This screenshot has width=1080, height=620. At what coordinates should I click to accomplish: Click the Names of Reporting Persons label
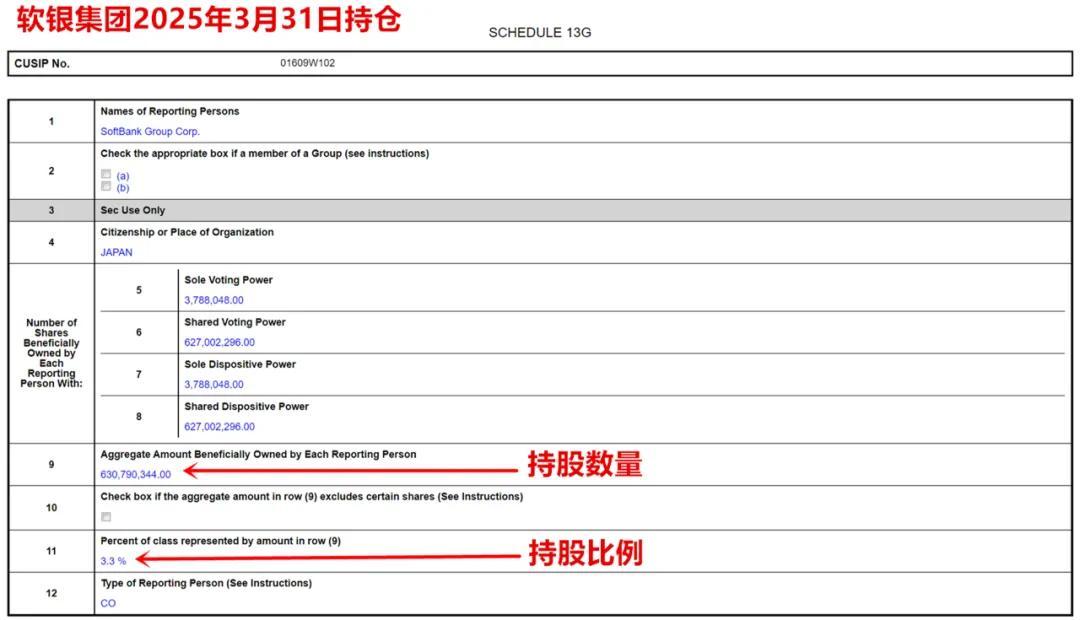[170, 111]
